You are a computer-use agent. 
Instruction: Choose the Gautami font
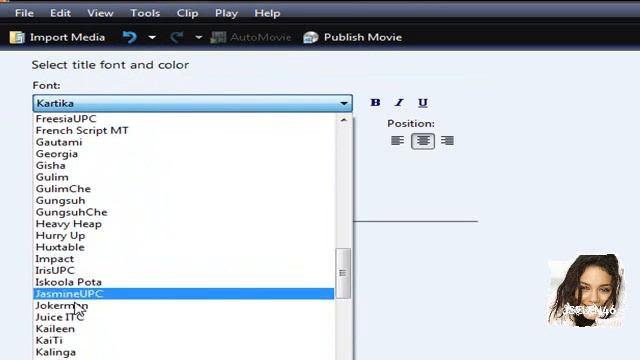pyautogui.click(x=183, y=142)
